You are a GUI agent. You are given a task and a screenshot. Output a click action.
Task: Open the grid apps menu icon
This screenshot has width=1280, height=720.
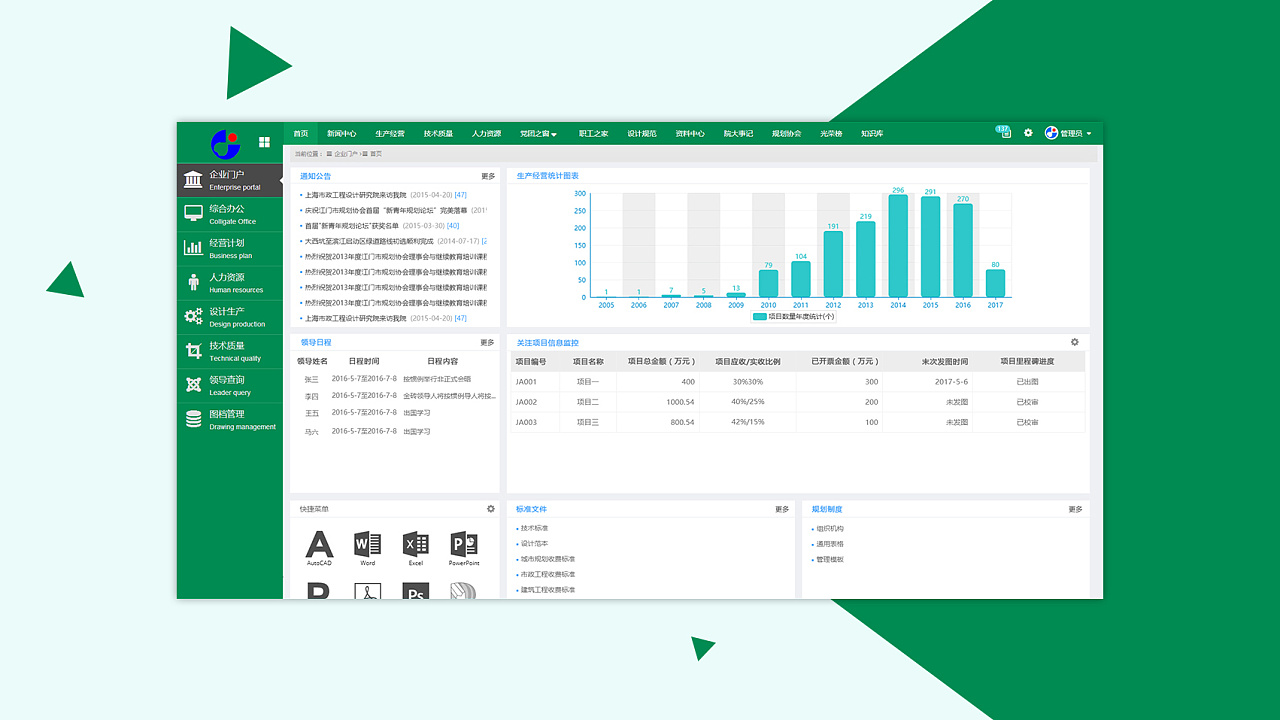point(264,142)
